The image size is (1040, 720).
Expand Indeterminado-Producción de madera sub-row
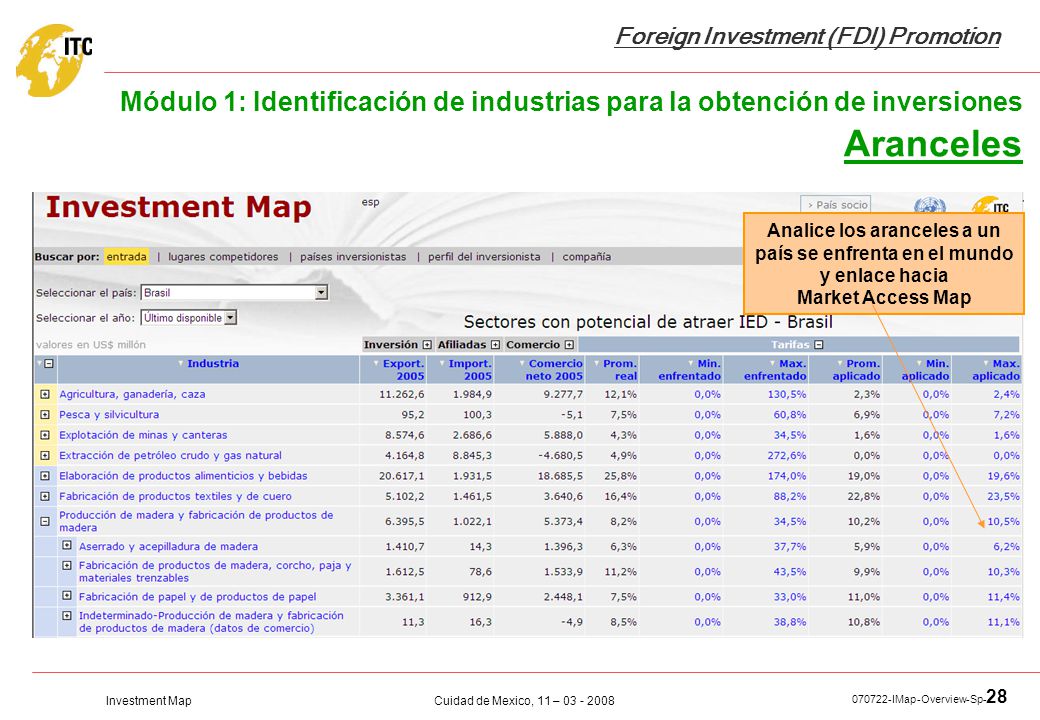67,616
